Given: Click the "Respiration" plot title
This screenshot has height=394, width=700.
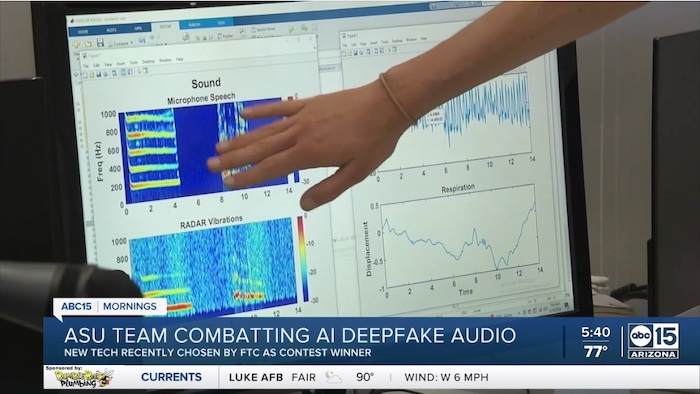Looking at the screenshot, I should pyautogui.click(x=458, y=189).
